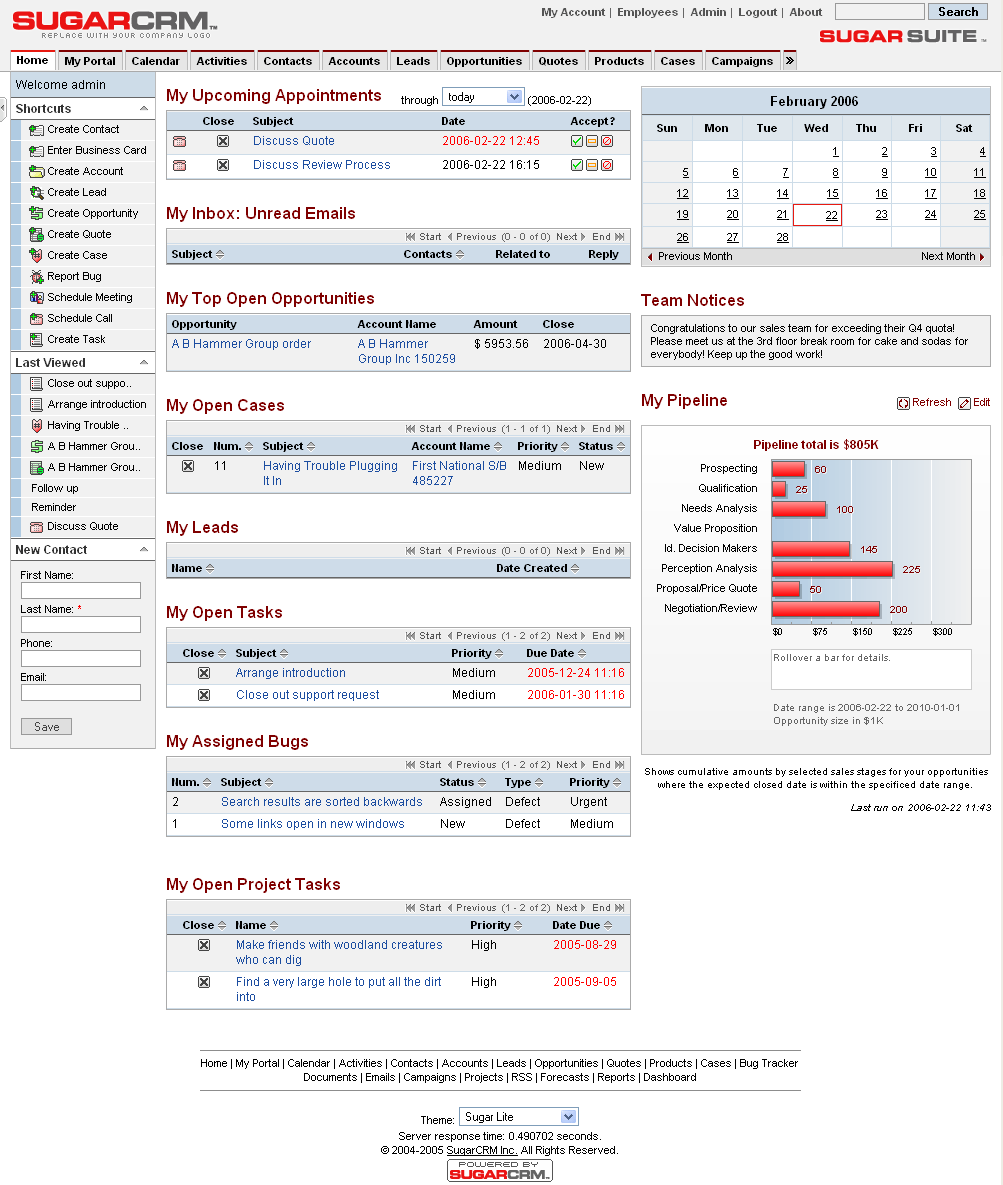Click the Create Case icon
1003x1185 pixels.
tap(36, 255)
